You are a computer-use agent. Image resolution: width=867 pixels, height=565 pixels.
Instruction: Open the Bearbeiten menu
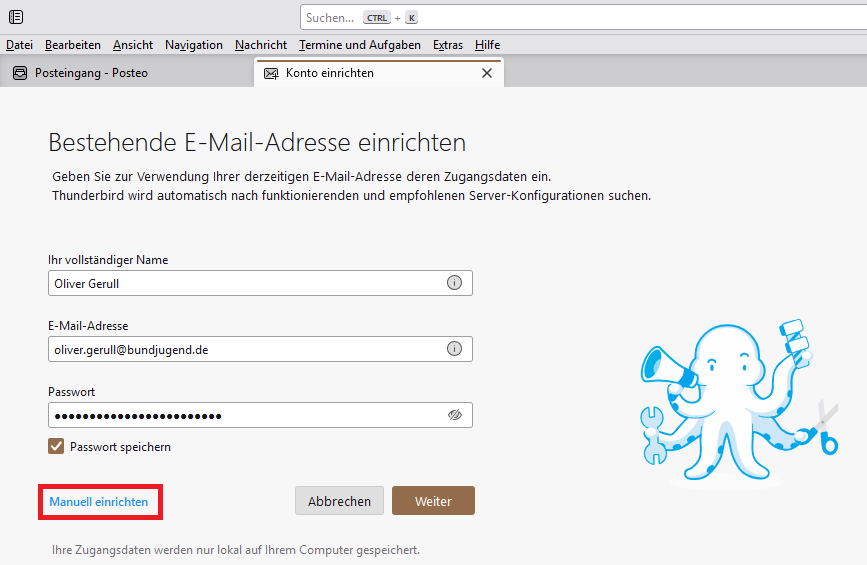[73, 45]
